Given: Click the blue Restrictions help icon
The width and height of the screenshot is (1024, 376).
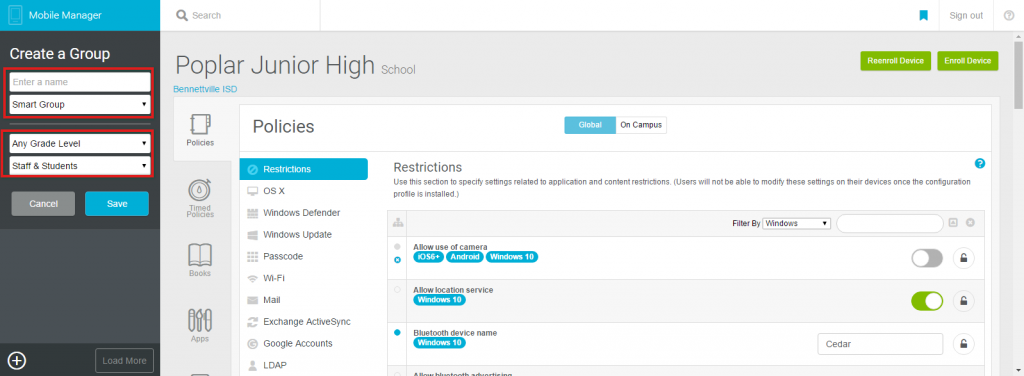Looking at the screenshot, I should [980, 164].
